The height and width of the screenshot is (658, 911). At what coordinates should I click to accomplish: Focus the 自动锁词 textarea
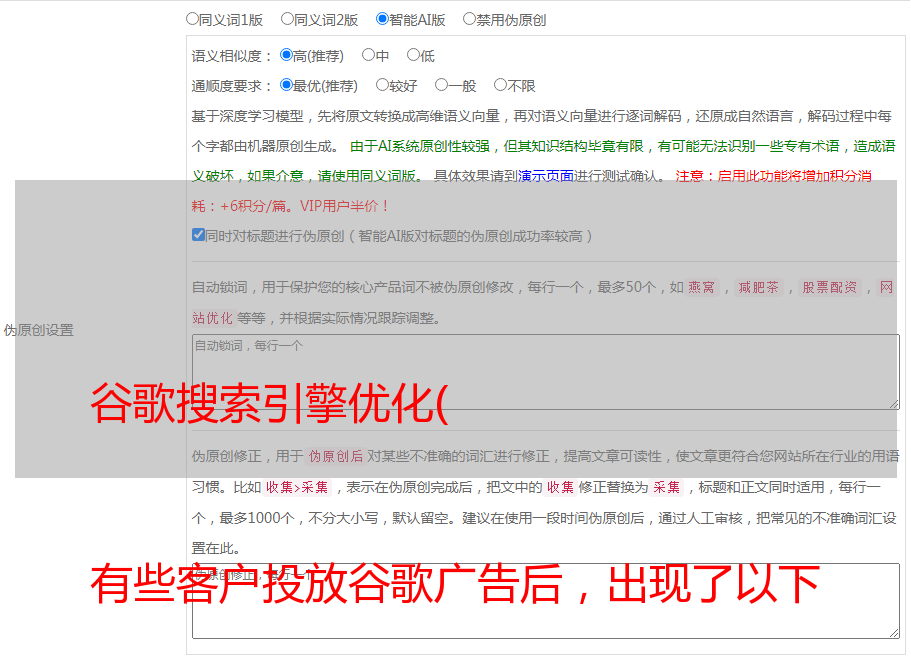click(x=546, y=372)
